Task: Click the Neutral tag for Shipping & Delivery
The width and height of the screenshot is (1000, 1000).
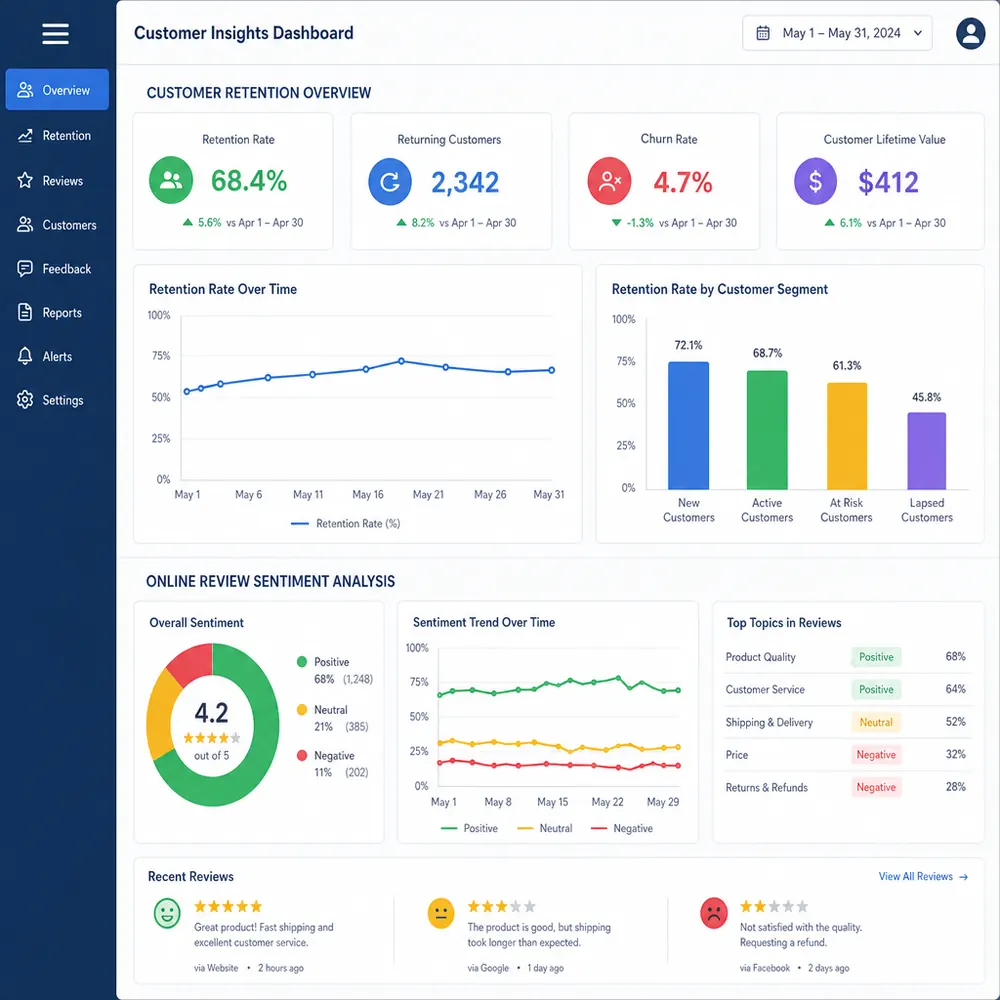Action: click(876, 722)
